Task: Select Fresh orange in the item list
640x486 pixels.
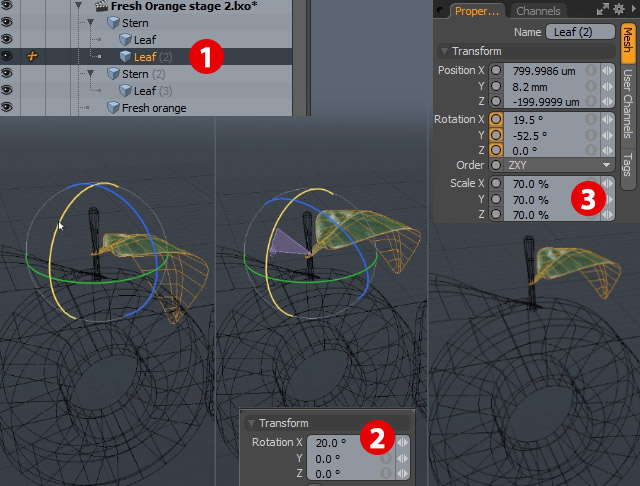Action: pos(154,108)
